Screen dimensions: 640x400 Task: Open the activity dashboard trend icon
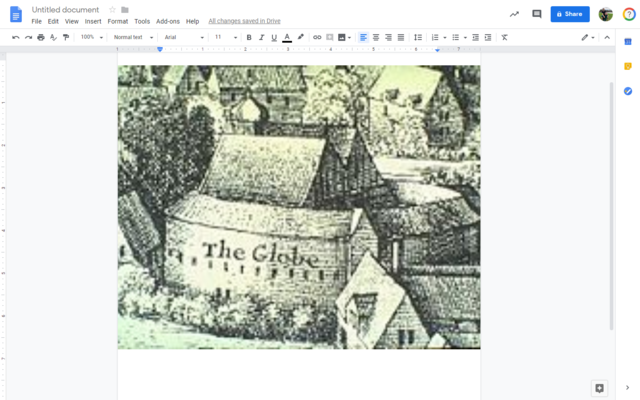click(514, 14)
